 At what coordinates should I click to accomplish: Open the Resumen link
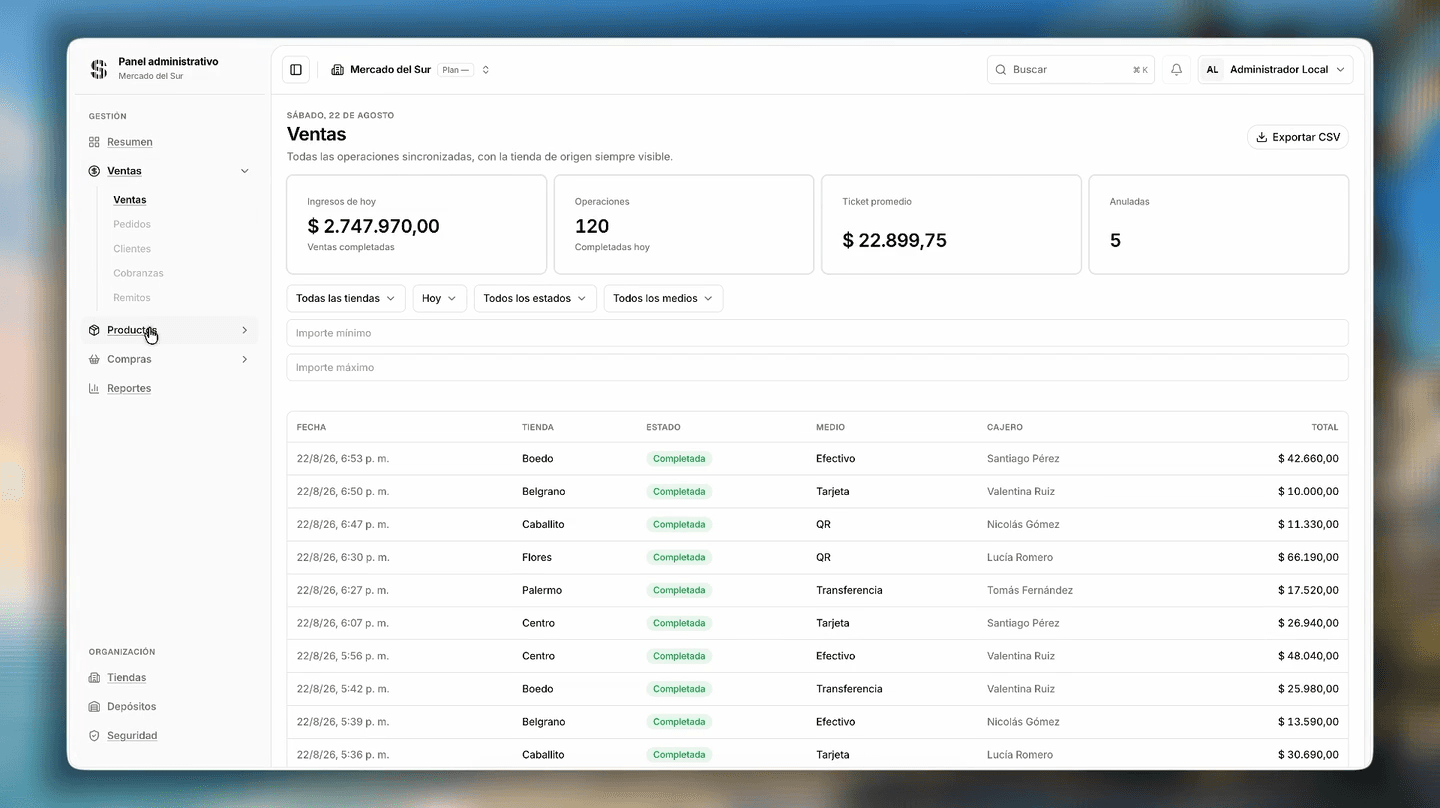coord(130,142)
